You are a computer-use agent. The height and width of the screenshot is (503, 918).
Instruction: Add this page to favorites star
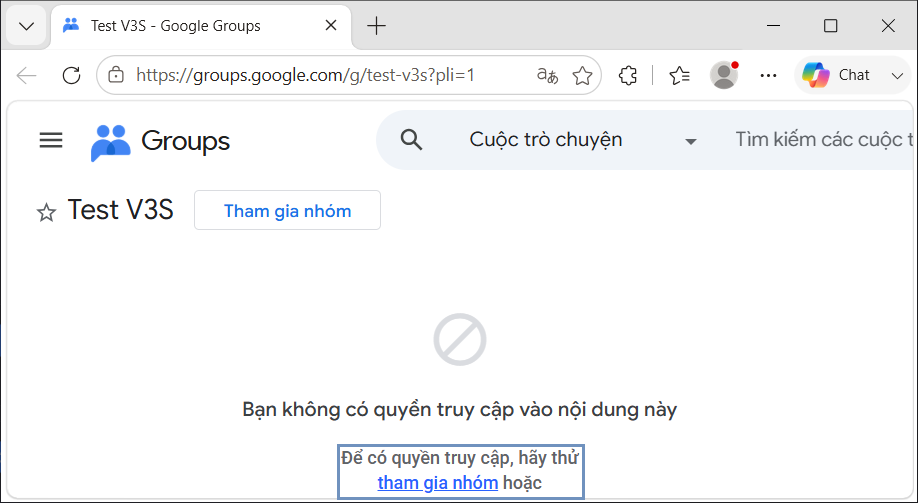(x=582, y=75)
